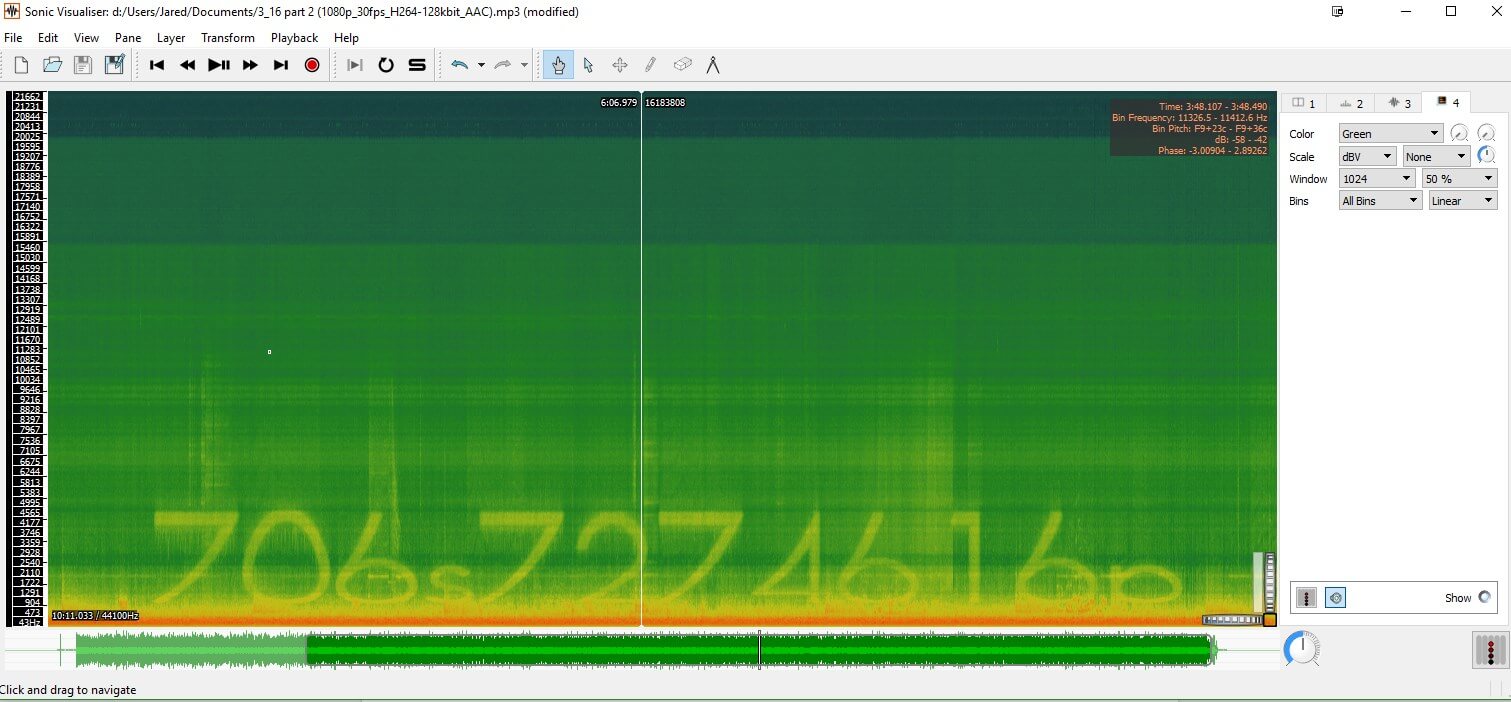Open a file with the folder icon

[52, 65]
